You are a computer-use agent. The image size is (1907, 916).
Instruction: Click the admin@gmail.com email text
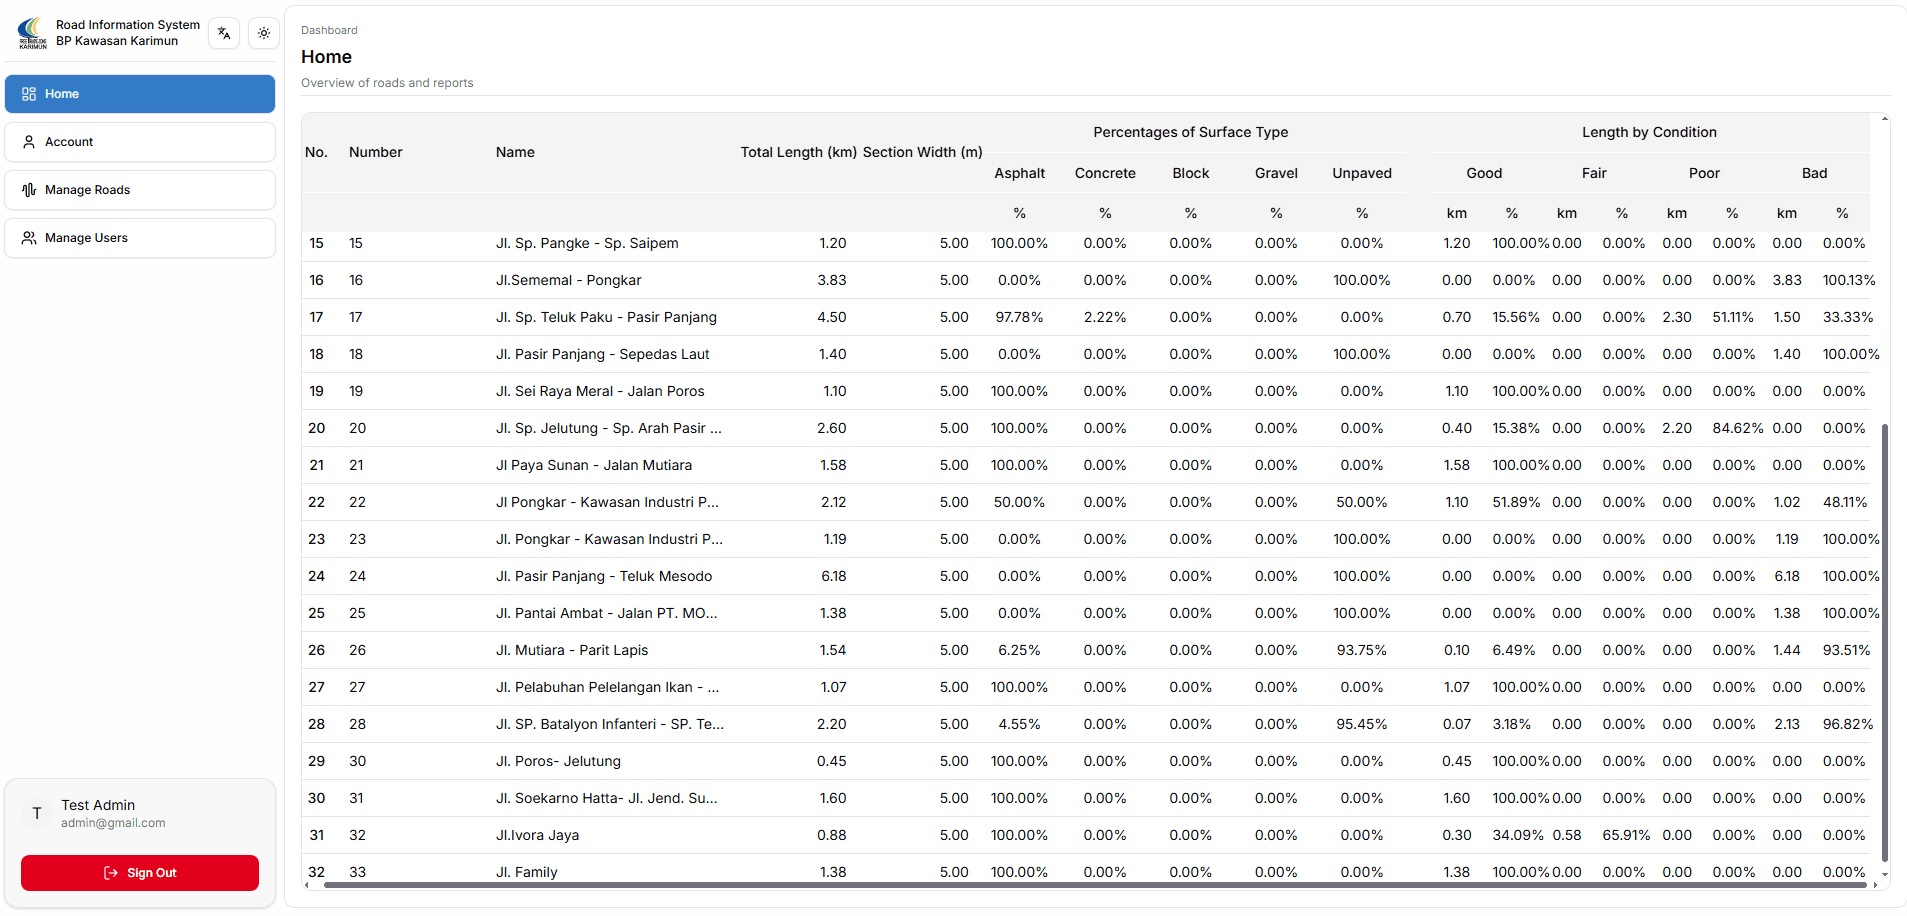coord(113,823)
